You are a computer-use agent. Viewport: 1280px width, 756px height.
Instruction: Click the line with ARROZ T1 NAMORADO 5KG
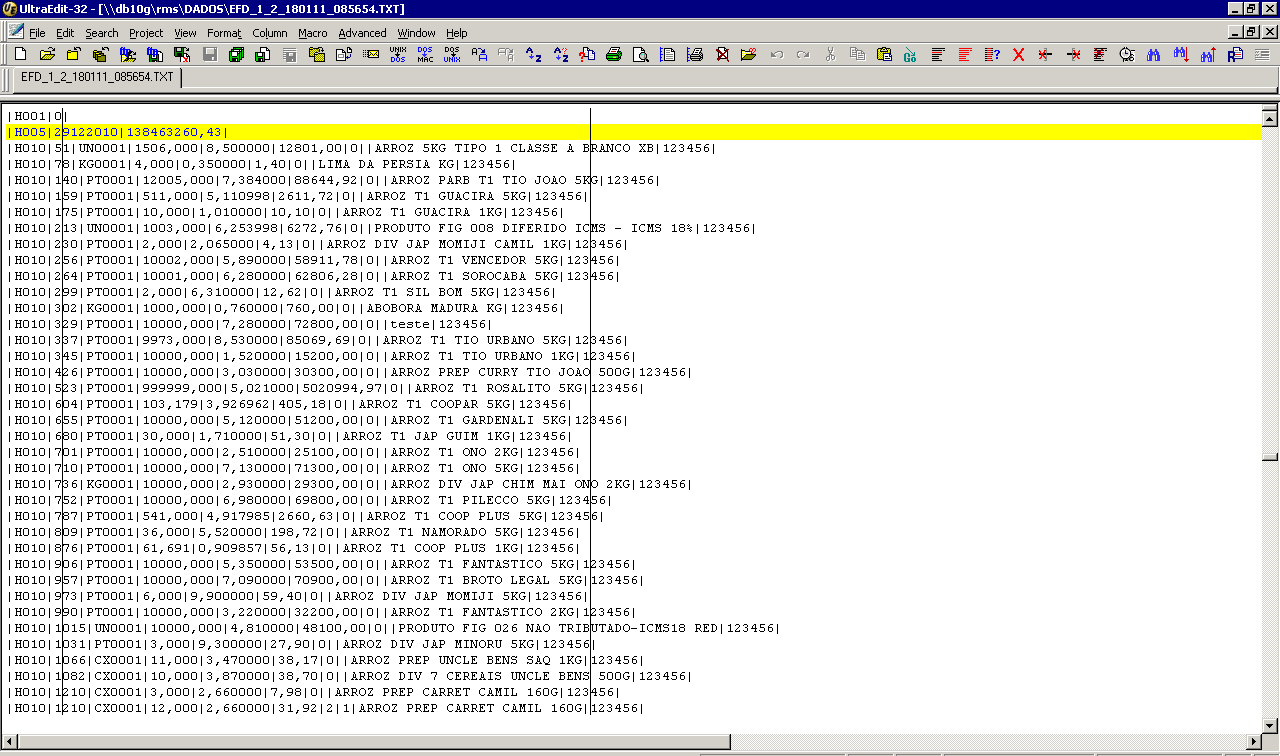point(294,532)
